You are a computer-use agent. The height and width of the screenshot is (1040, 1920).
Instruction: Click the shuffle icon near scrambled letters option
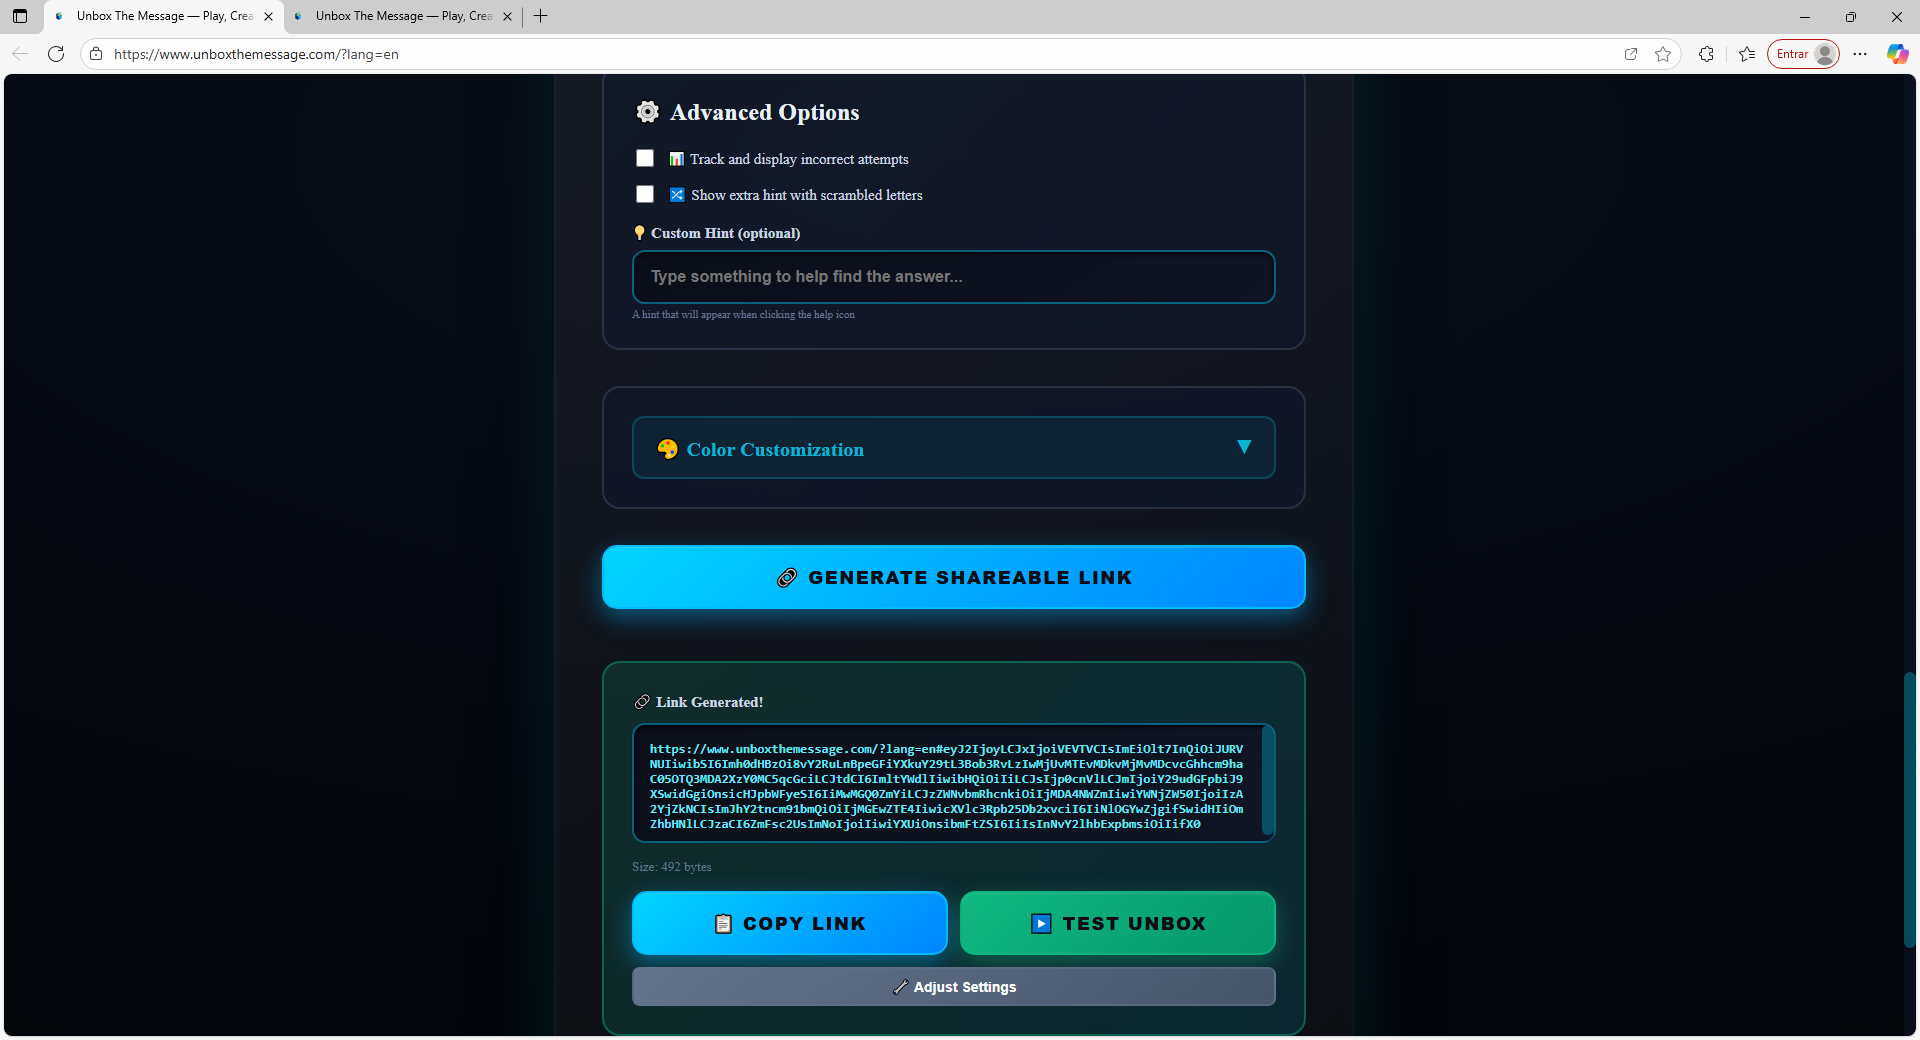tap(677, 194)
